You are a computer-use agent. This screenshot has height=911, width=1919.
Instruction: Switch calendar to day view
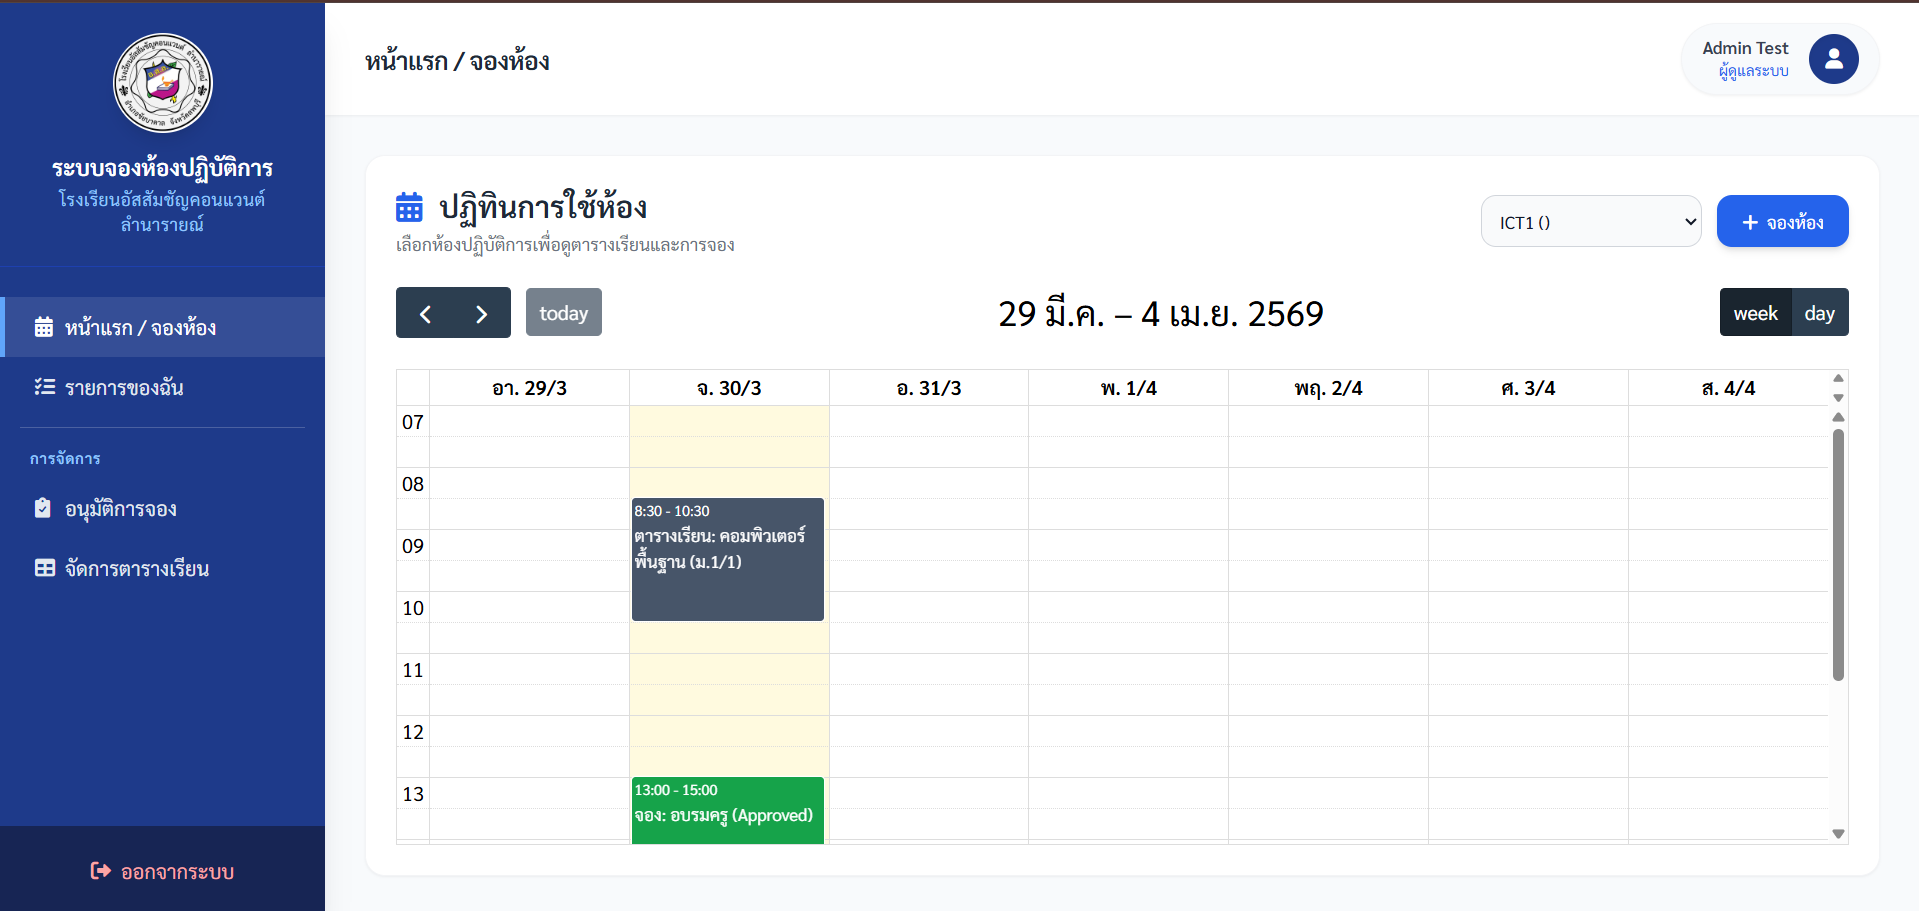[x=1819, y=313]
